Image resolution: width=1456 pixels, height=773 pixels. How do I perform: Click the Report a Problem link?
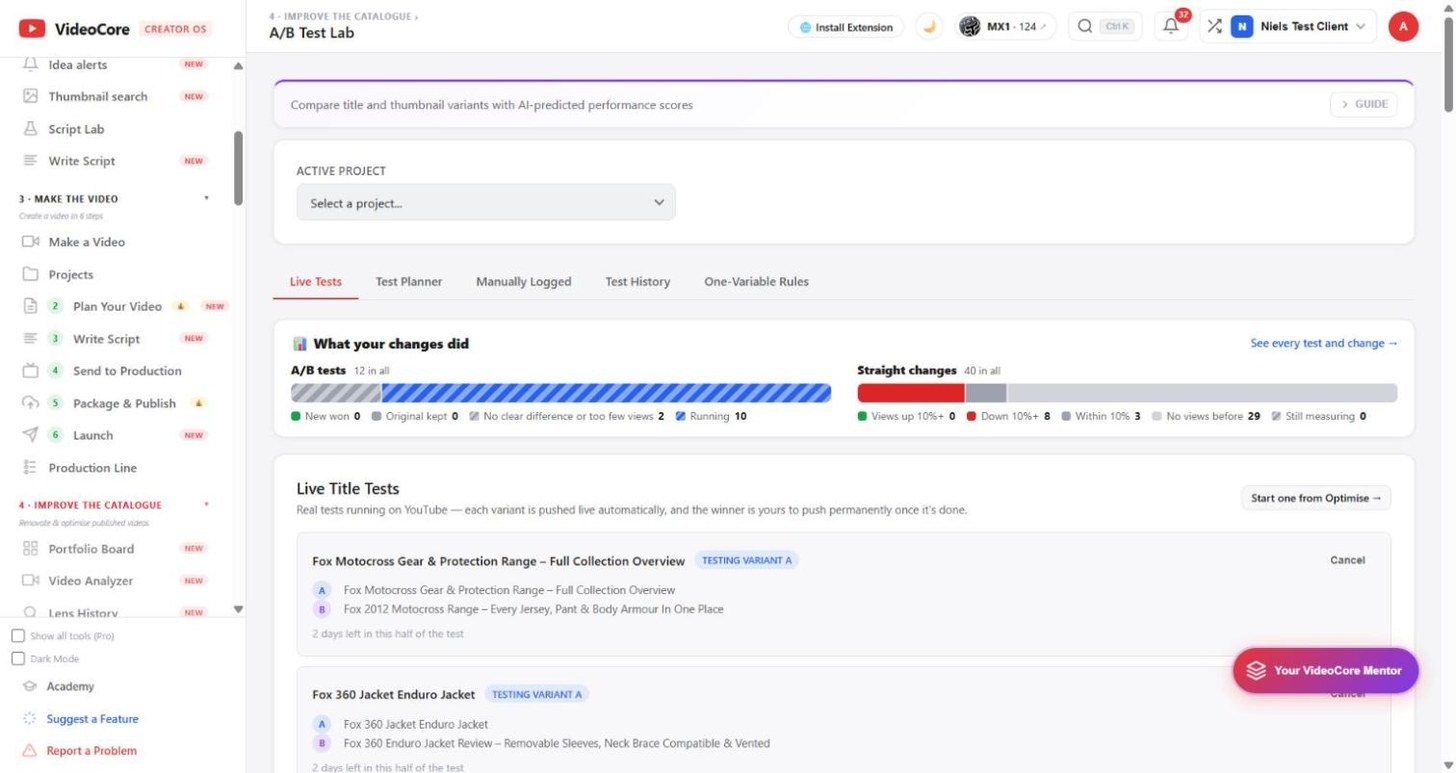coord(92,751)
